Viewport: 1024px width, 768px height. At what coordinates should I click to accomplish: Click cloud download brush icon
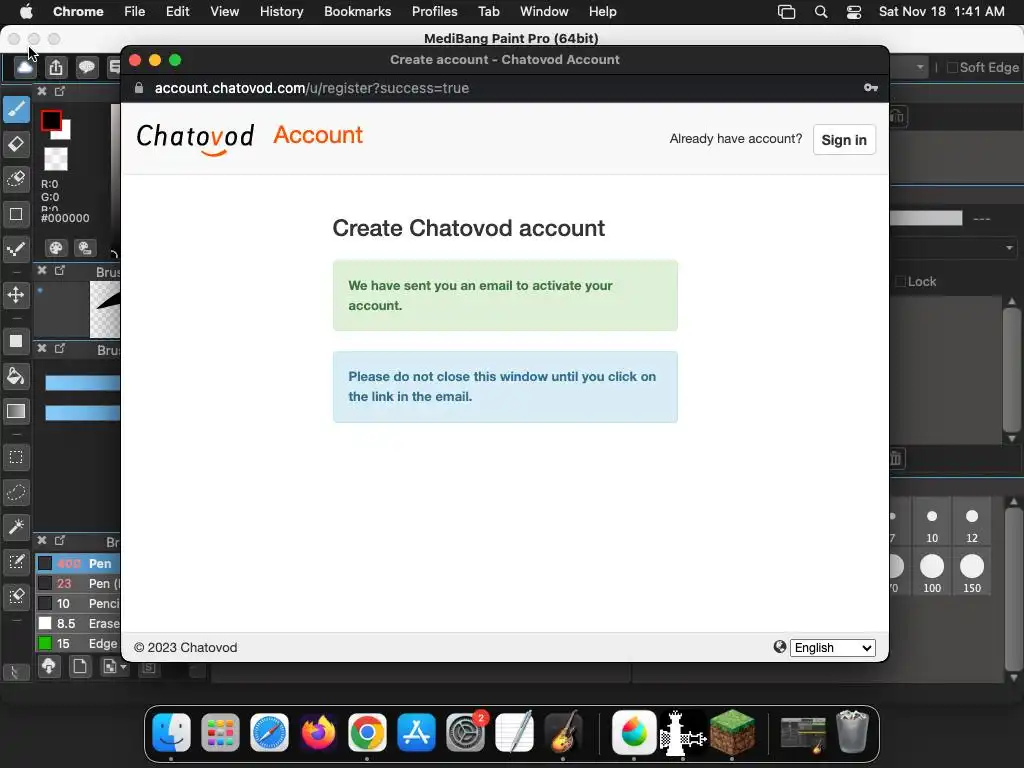pyautogui.click(x=48, y=666)
